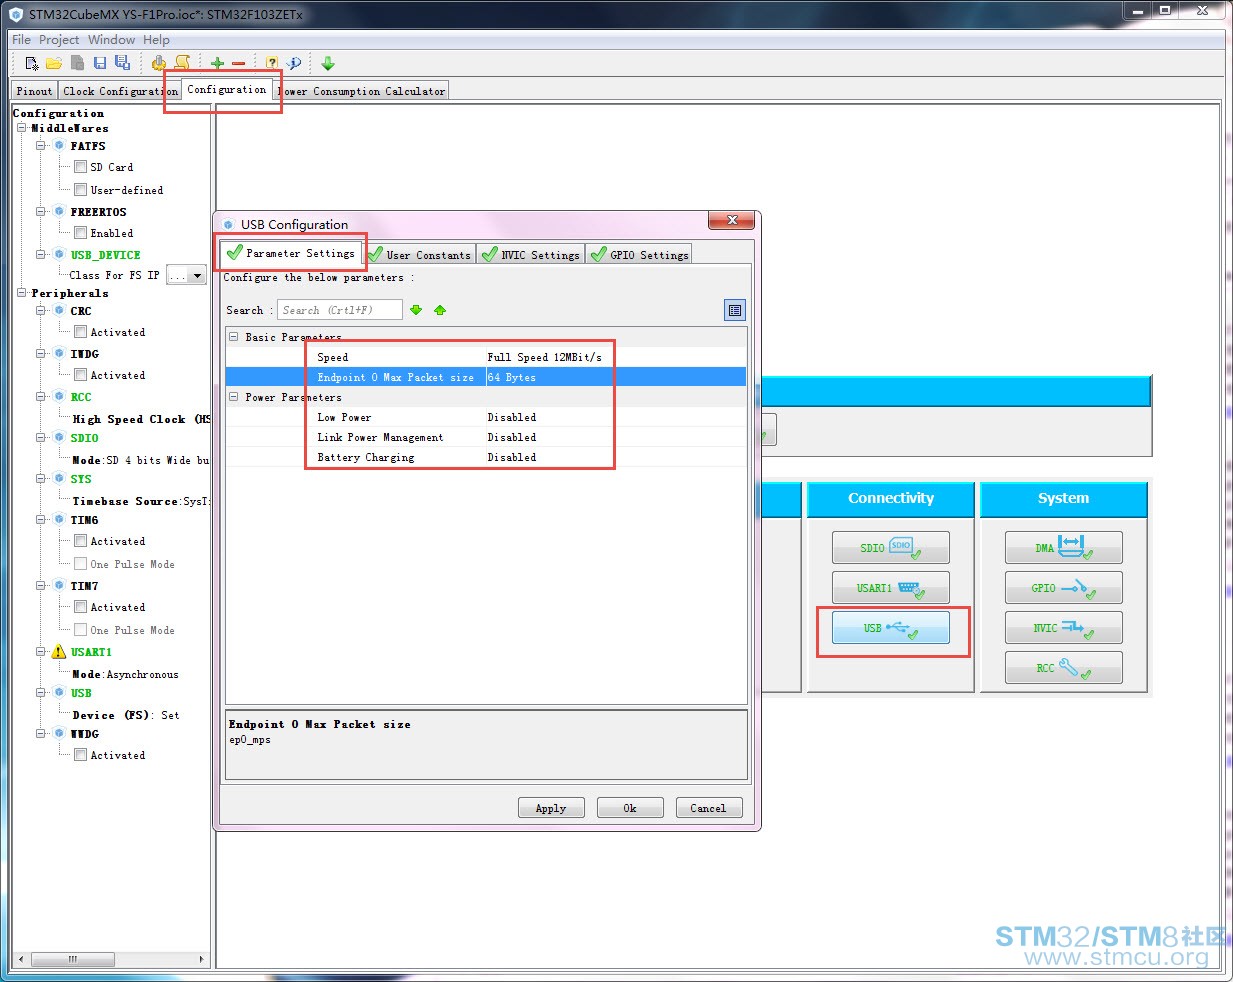Click the tree panel horizontal scrollbar
This screenshot has height=982, width=1233.
(111, 958)
